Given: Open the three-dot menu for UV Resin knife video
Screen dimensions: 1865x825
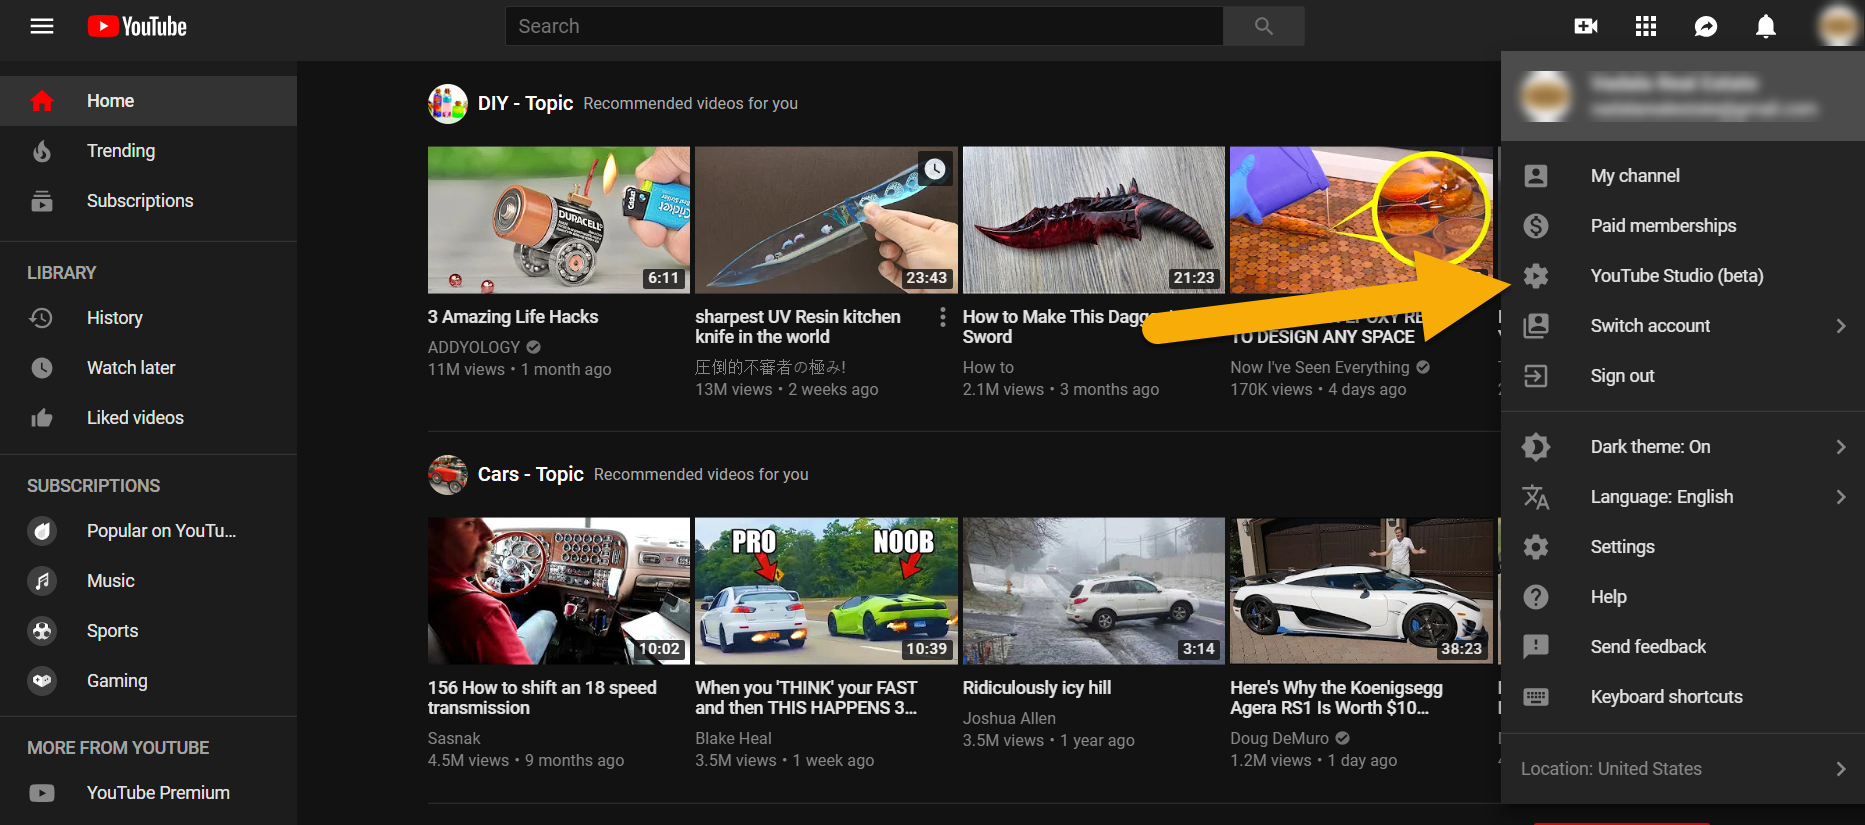Looking at the screenshot, I should click(x=943, y=317).
